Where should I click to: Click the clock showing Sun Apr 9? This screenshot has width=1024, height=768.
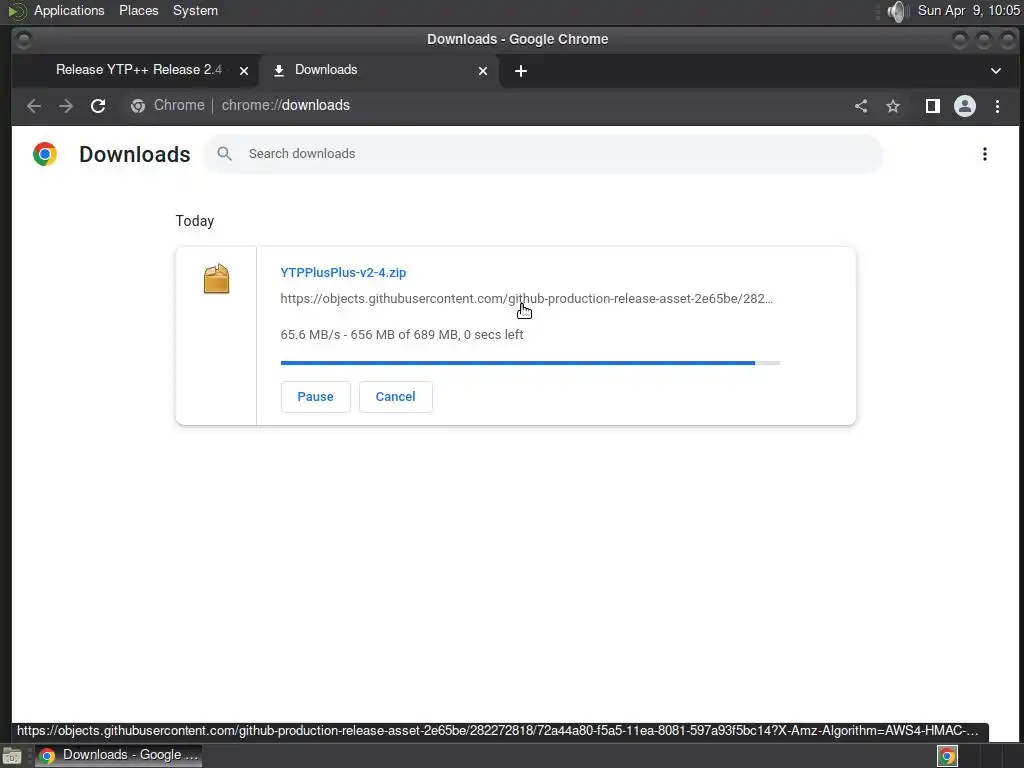[x=968, y=10]
